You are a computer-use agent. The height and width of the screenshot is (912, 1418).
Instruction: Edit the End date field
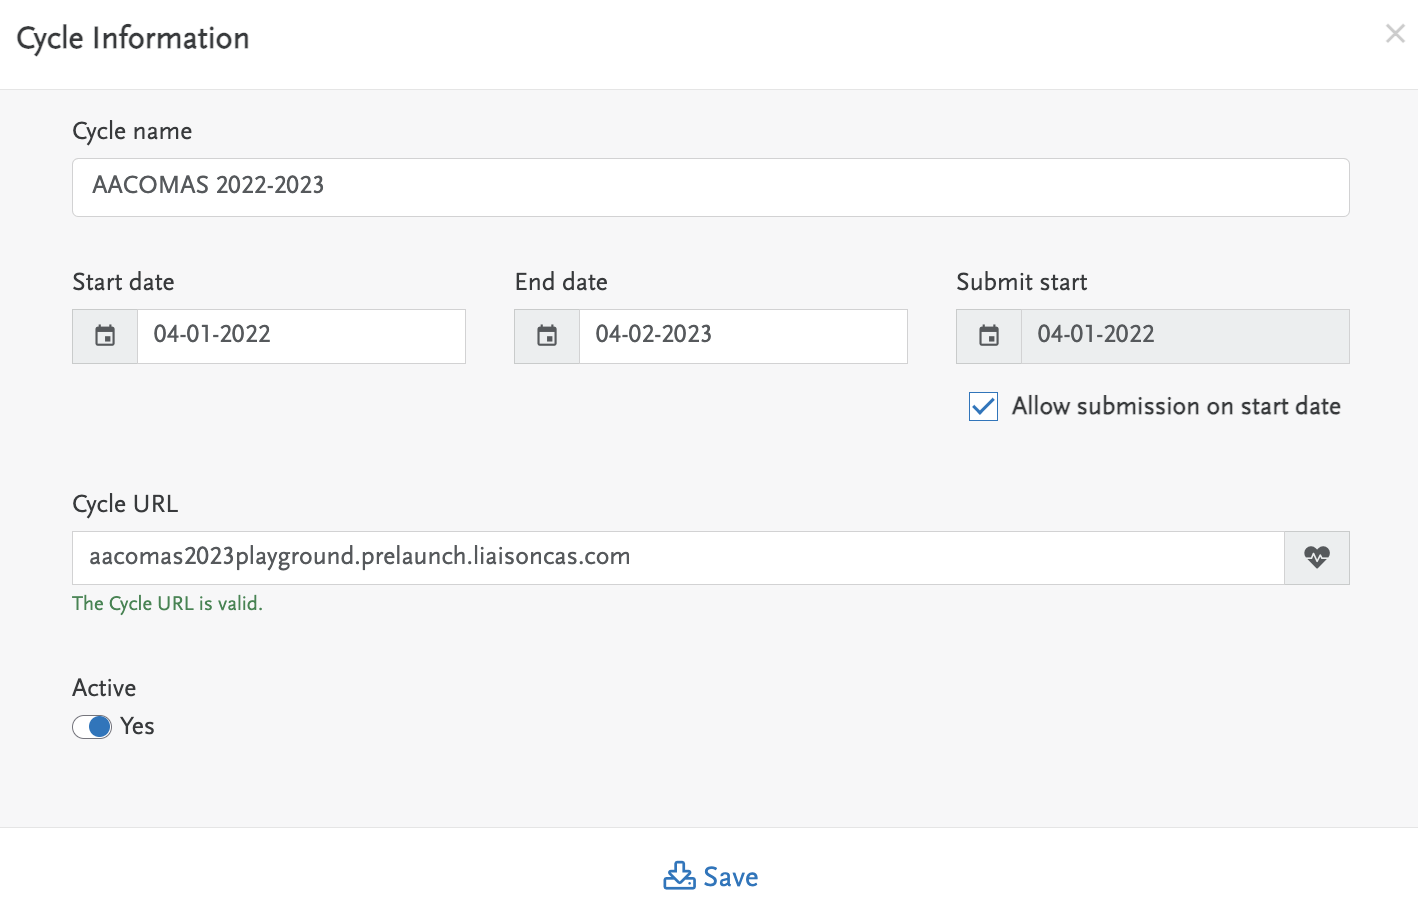point(743,336)
